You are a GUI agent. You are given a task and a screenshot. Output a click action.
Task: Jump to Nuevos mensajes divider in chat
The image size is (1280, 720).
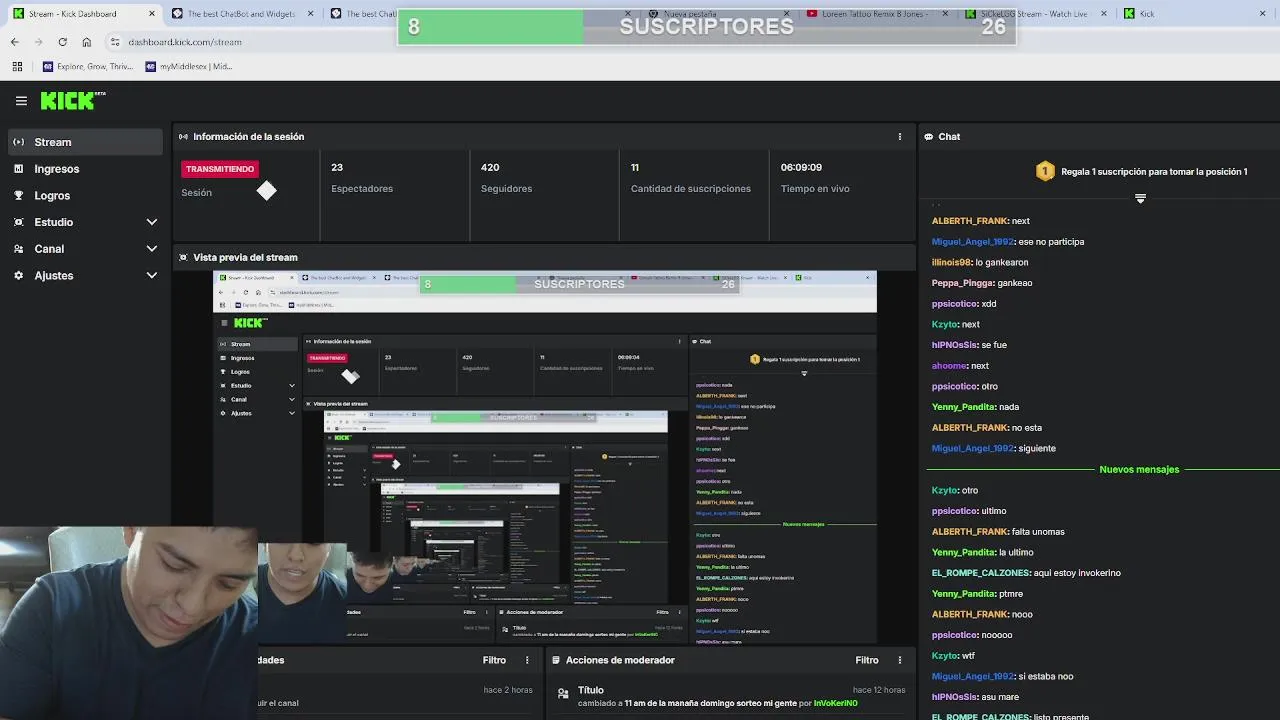pyautogui.click(x=1139, y=469)
